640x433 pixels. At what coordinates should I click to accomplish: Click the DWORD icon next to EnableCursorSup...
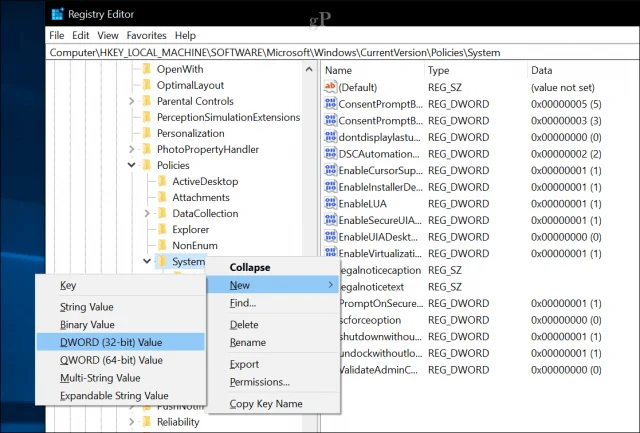[330, 170]
